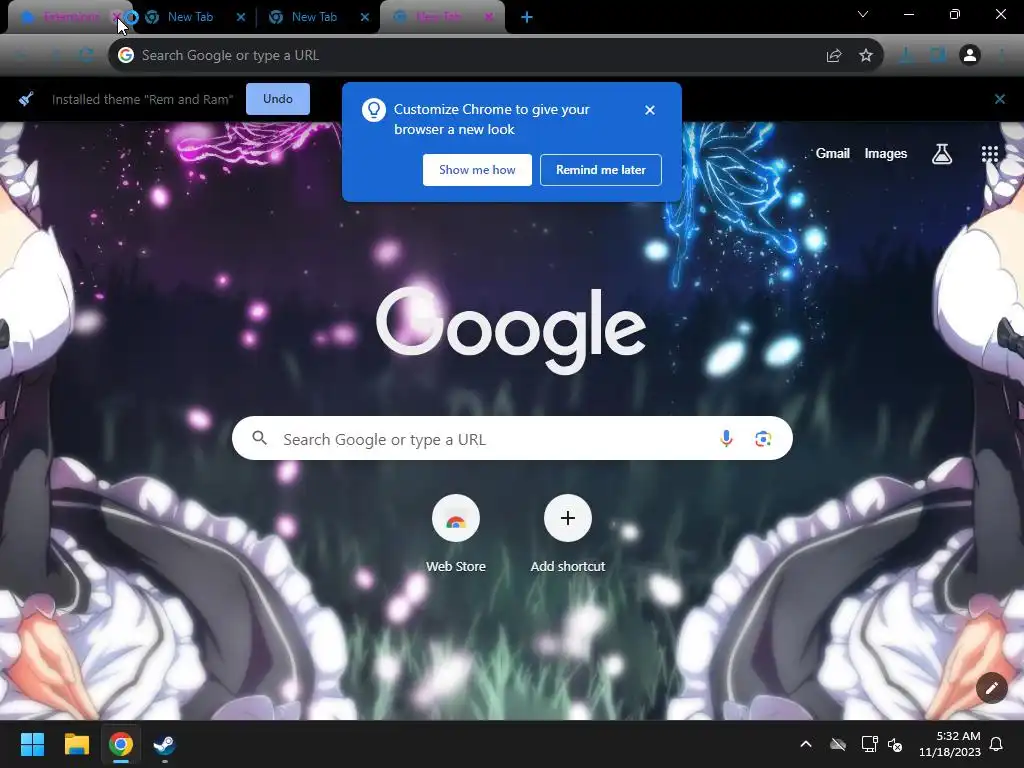Open Chrome Labs flask in the toolbar
This screenshot has height=768, width=1024.
click(906, 56)
